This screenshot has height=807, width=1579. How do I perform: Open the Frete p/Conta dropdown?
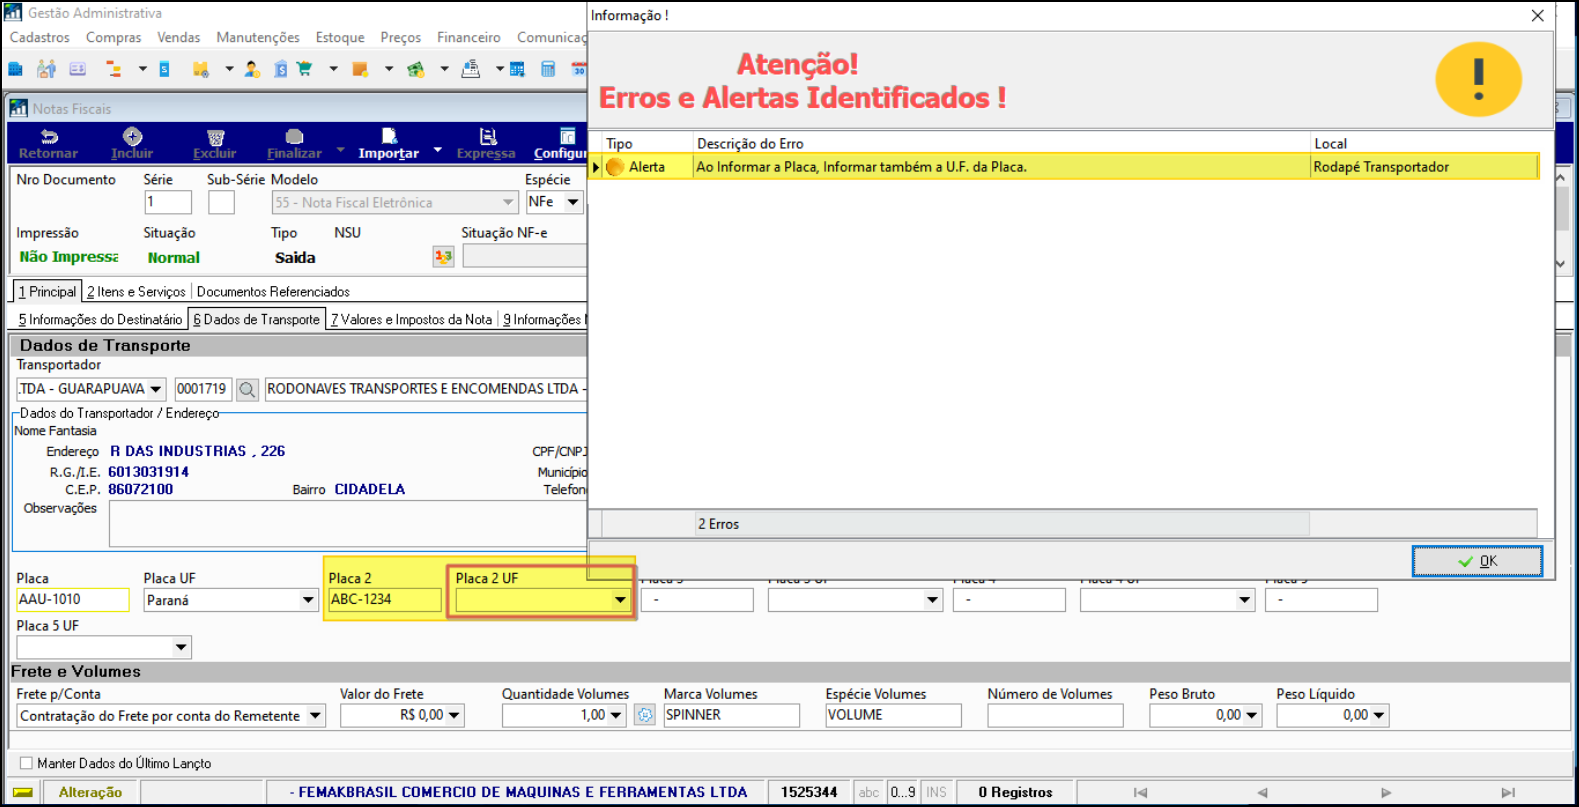tap(315, 715)
